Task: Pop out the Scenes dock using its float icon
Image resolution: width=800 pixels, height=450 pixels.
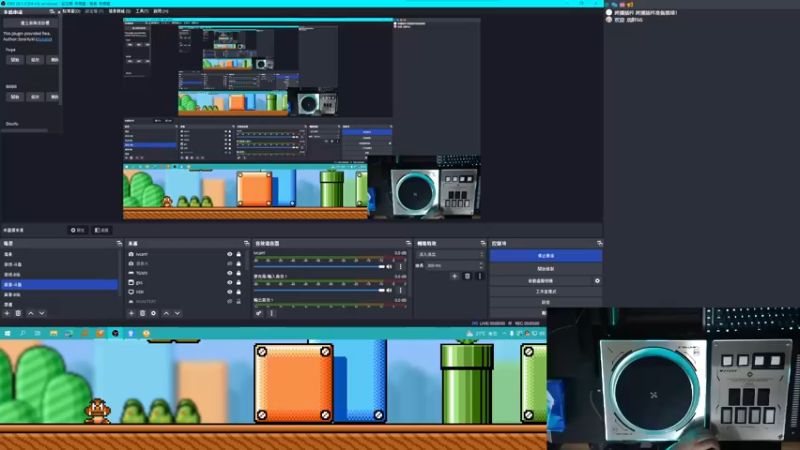Action: (x=119, y=243)
